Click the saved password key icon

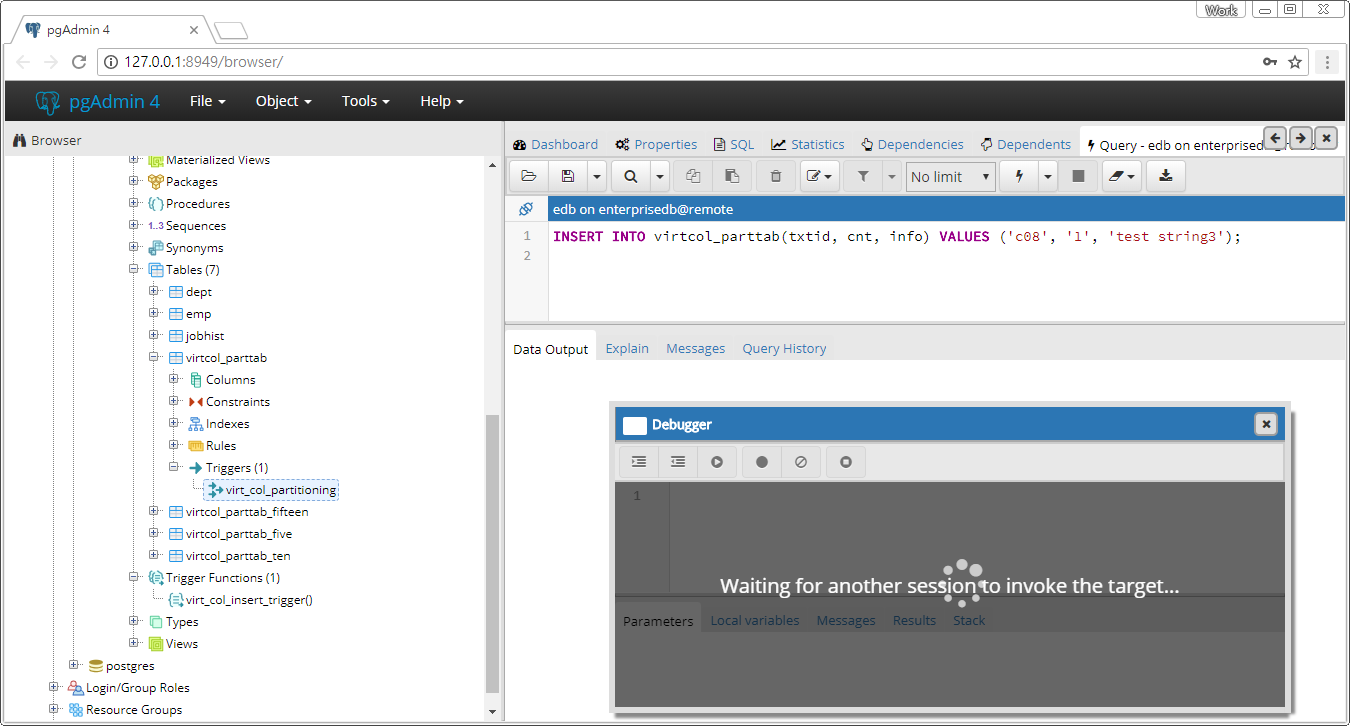(x=1269, y=62)
